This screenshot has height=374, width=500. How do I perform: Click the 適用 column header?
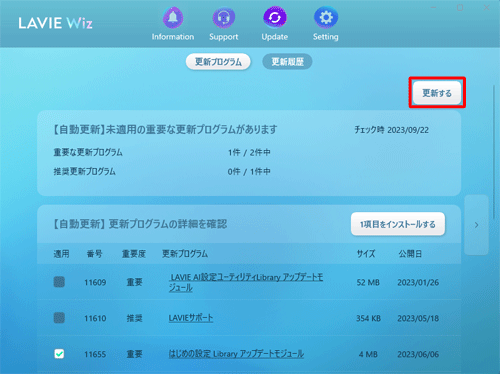click(62, 254)
